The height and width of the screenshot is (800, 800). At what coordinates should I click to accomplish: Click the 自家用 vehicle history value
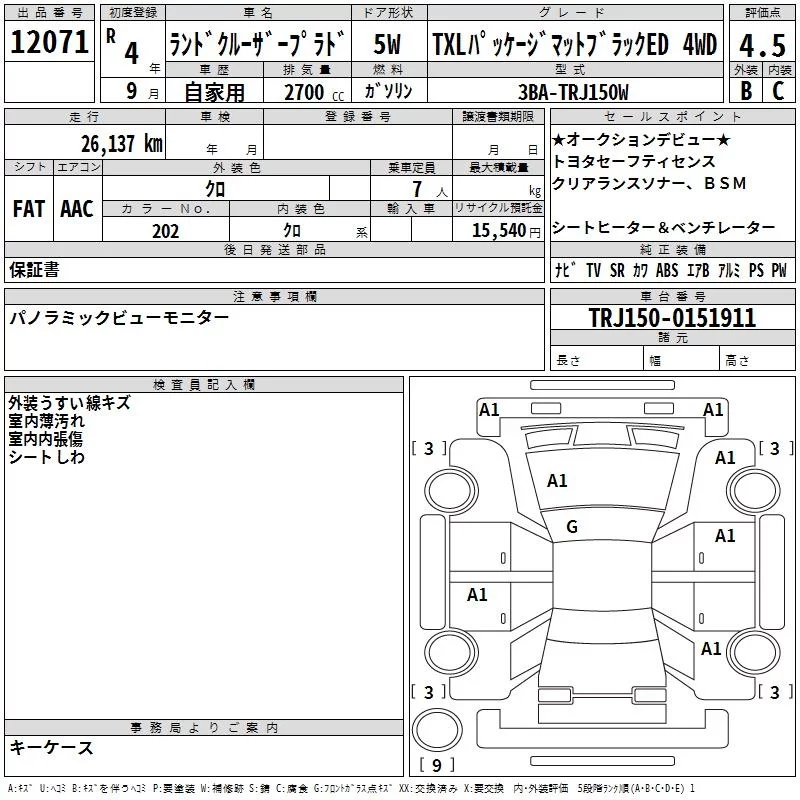pos(214,92)
